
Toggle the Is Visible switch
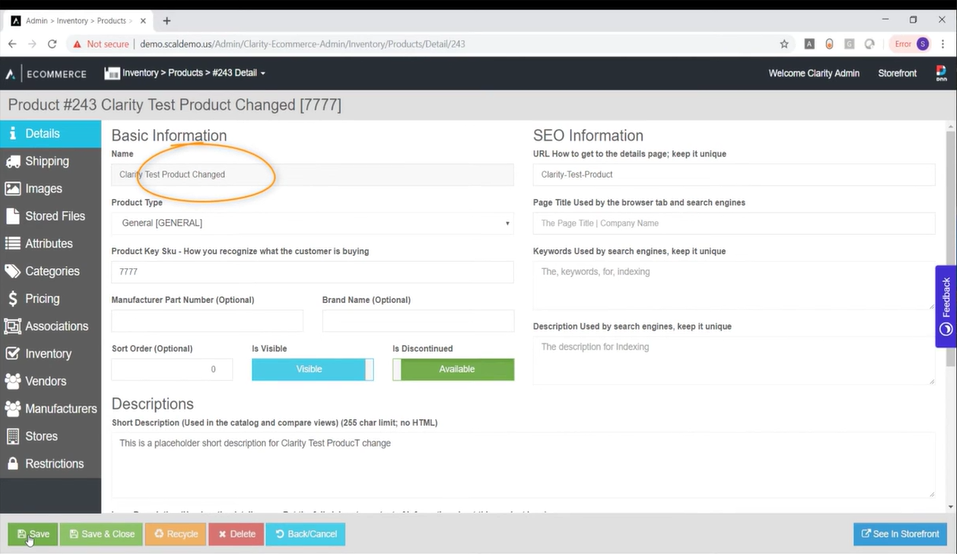(312, 369)
